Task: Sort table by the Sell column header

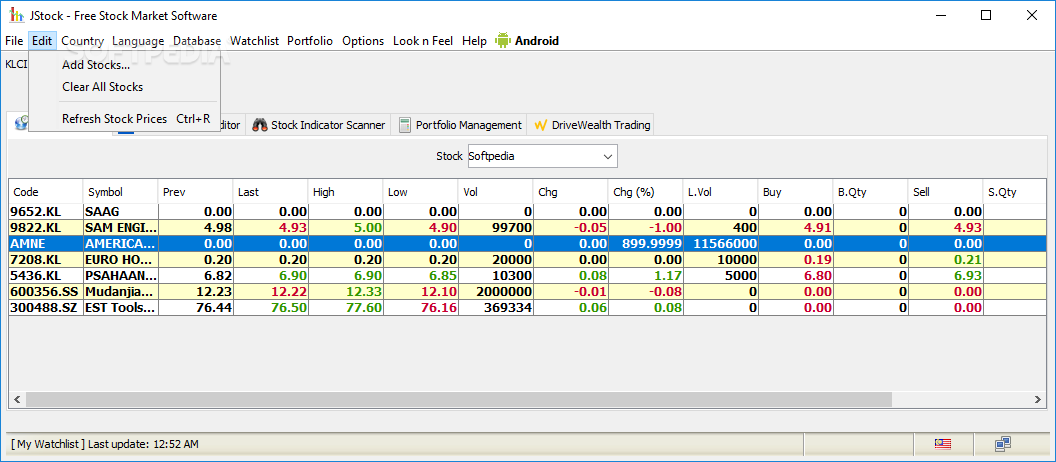Action: (x=946, y=192)
